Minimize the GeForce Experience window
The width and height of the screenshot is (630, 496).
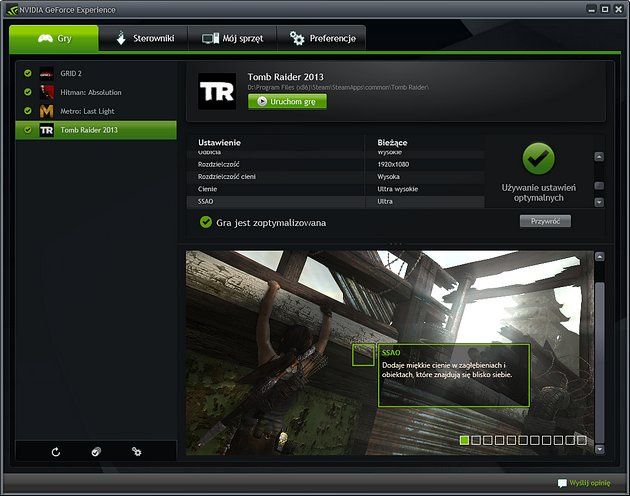pos(591,9)
